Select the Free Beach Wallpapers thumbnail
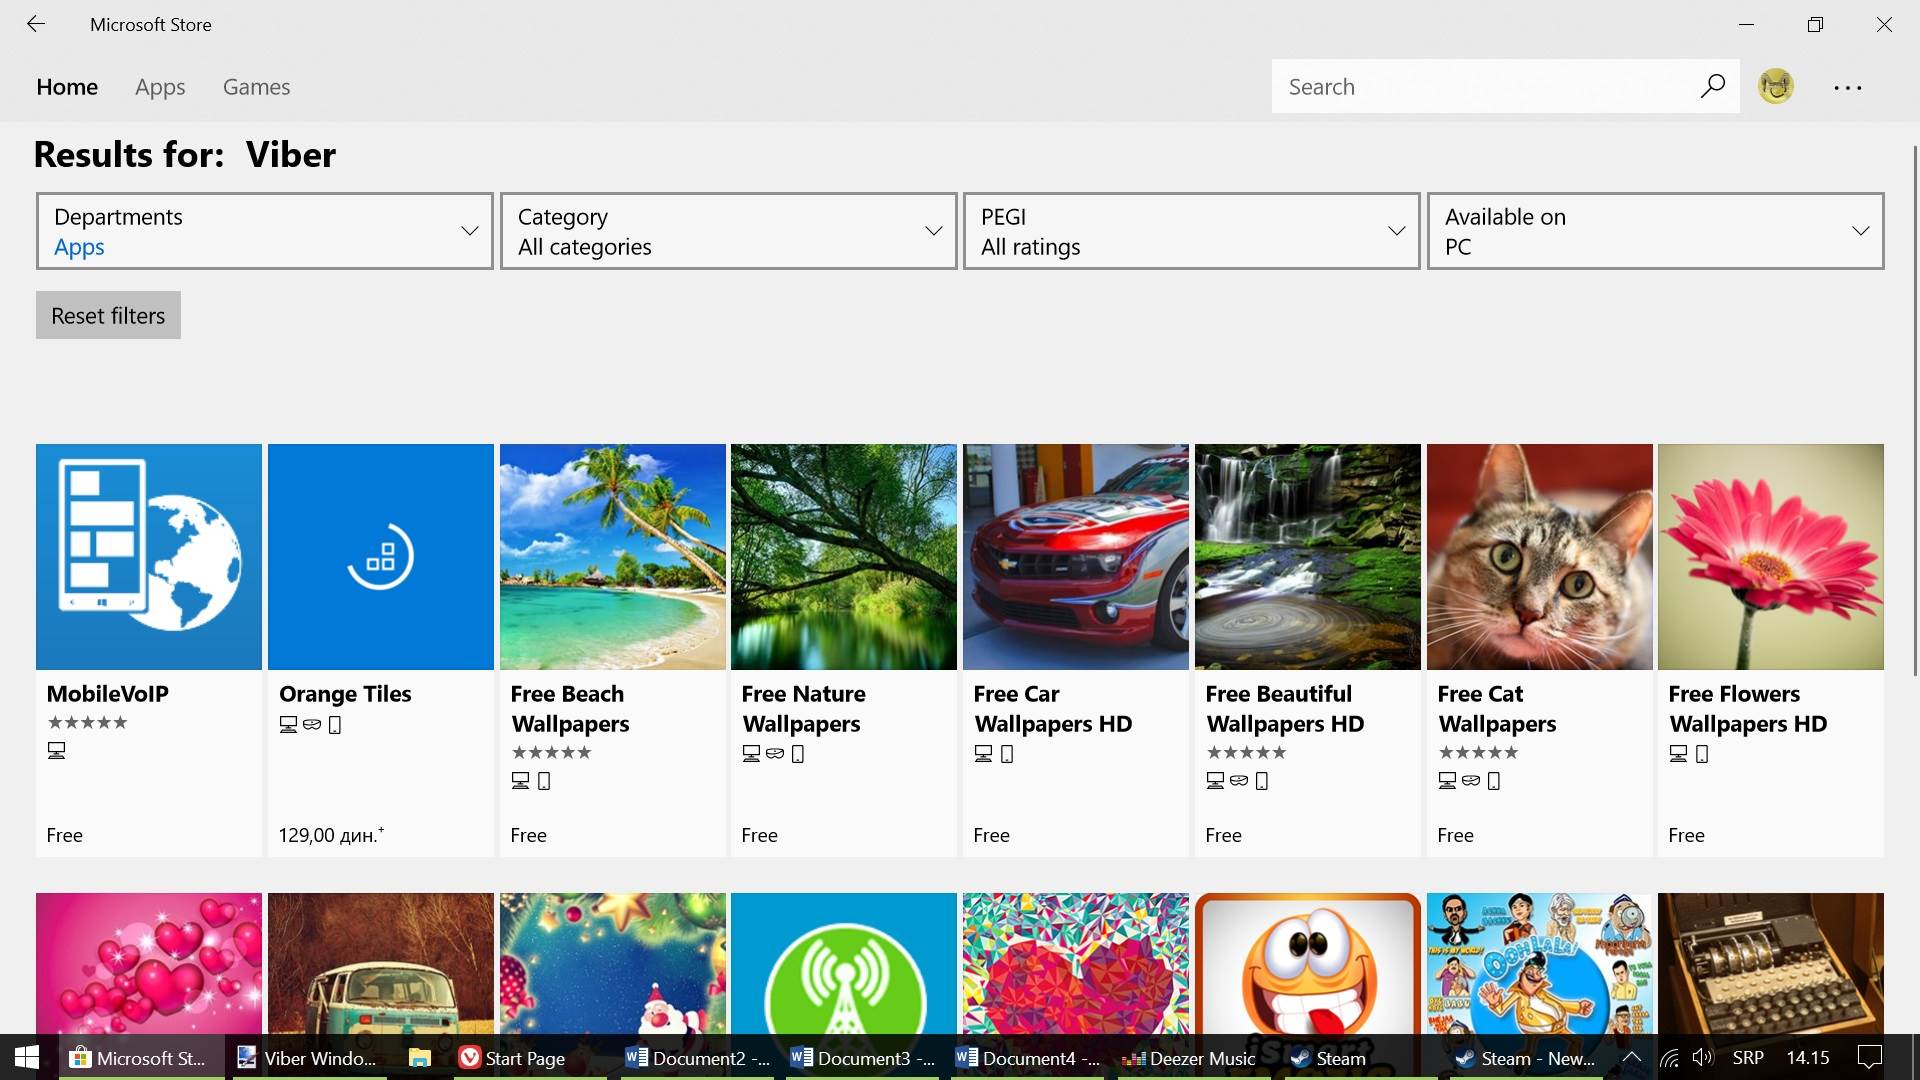Viewport: 1920px width, 1080px height. pos(612,557)
